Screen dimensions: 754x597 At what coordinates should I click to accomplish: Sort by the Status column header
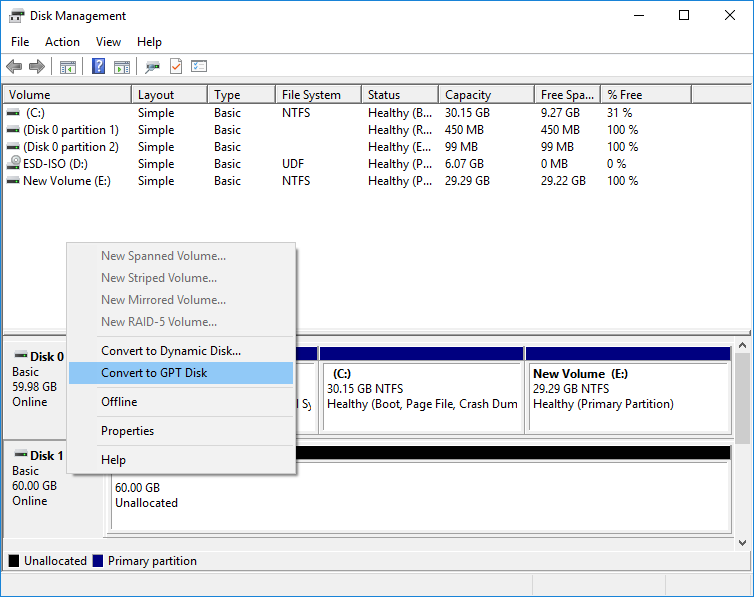pos(400,95)
